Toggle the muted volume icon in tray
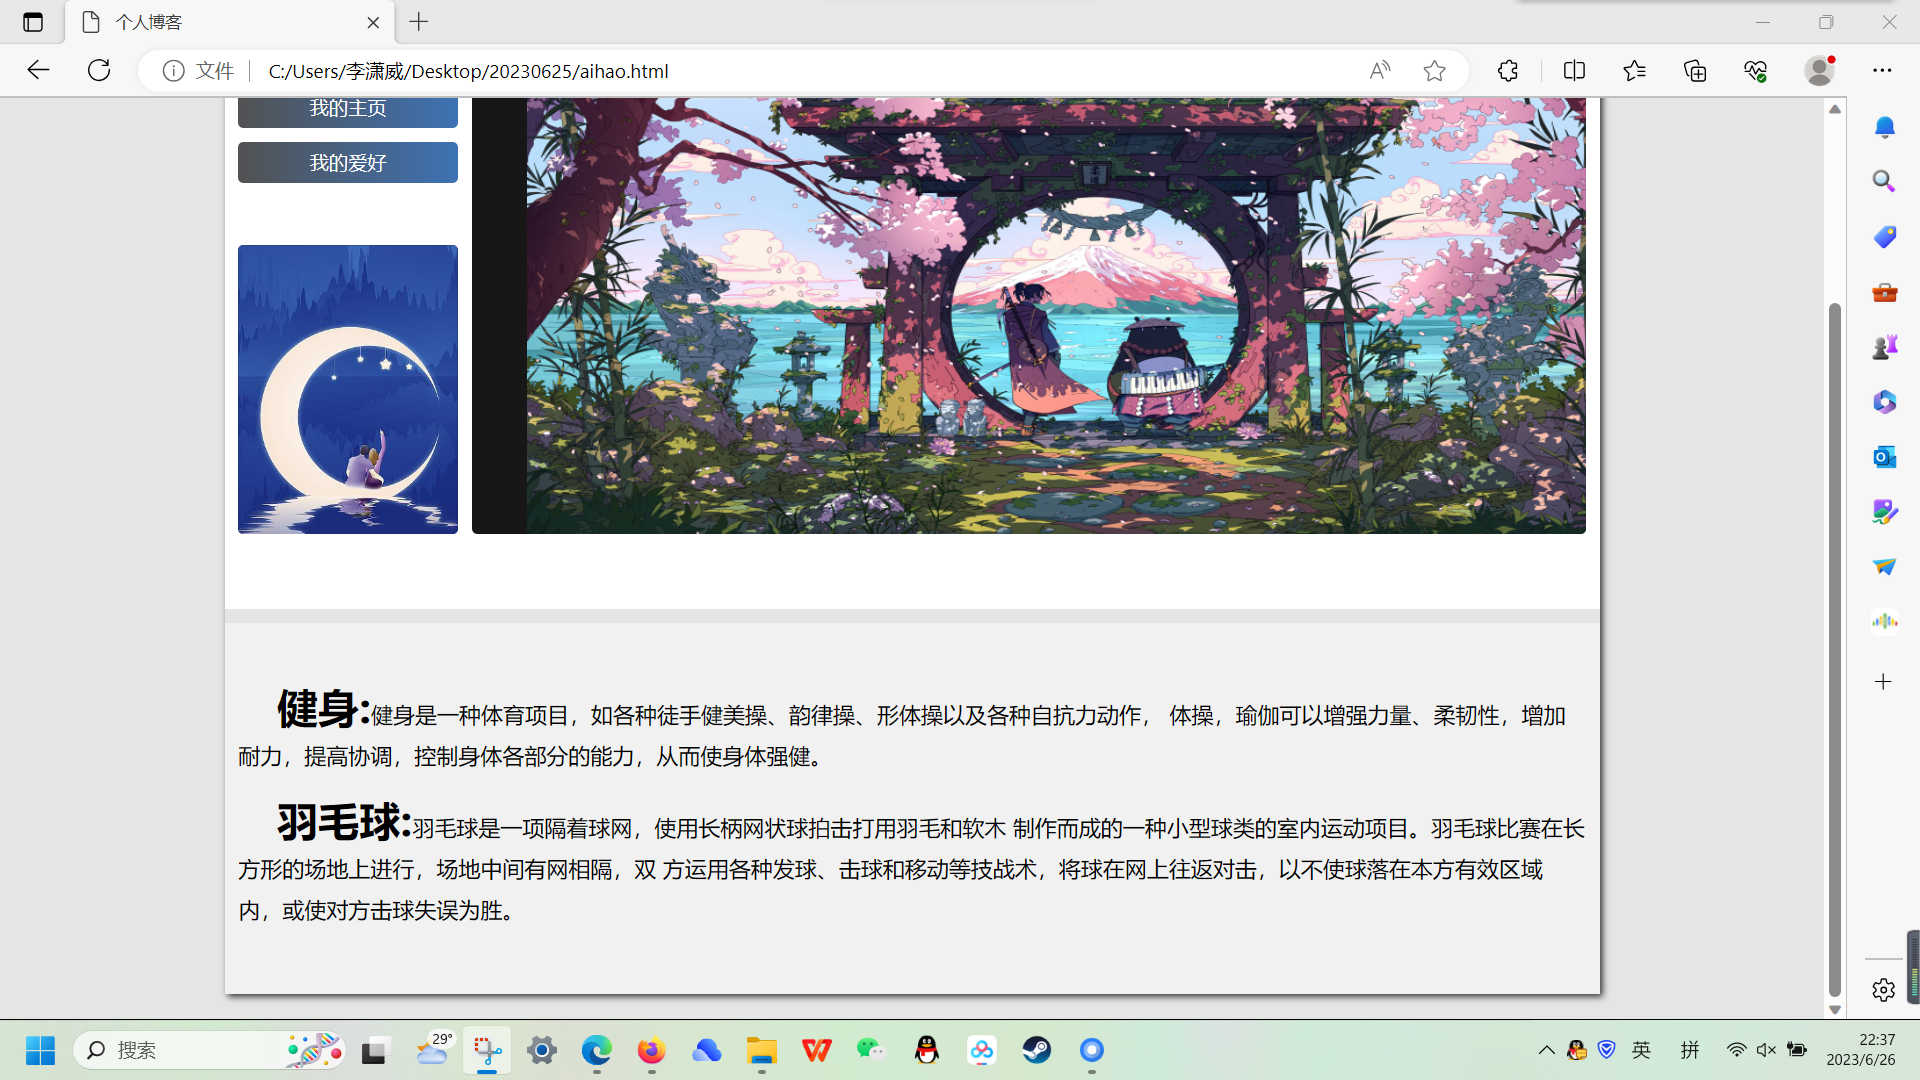The width and height of the screenshot is (1920, 1080). click(1766, 1050)
